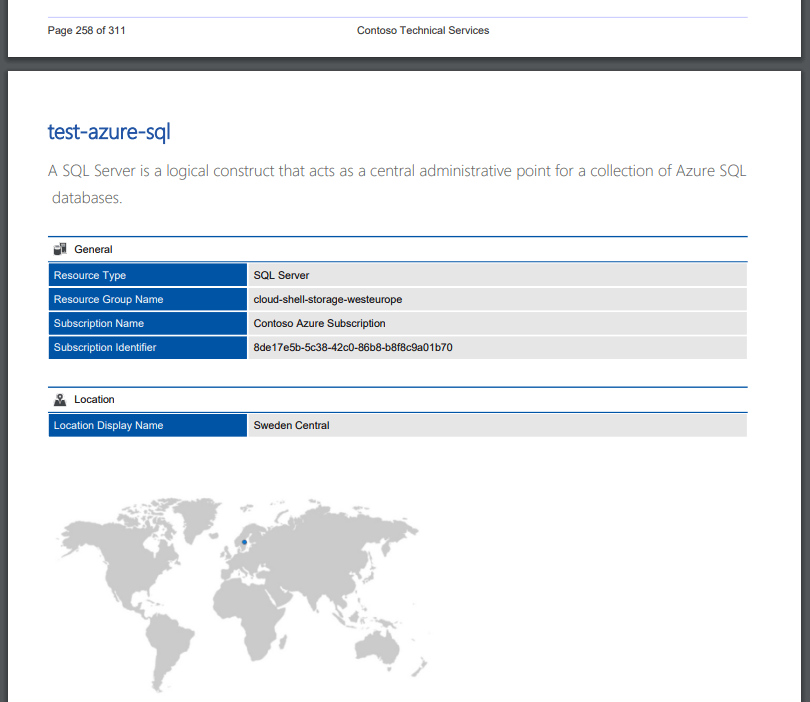Select the General section title
This screenshot has width=810, height=702.
tap(93, 249)
